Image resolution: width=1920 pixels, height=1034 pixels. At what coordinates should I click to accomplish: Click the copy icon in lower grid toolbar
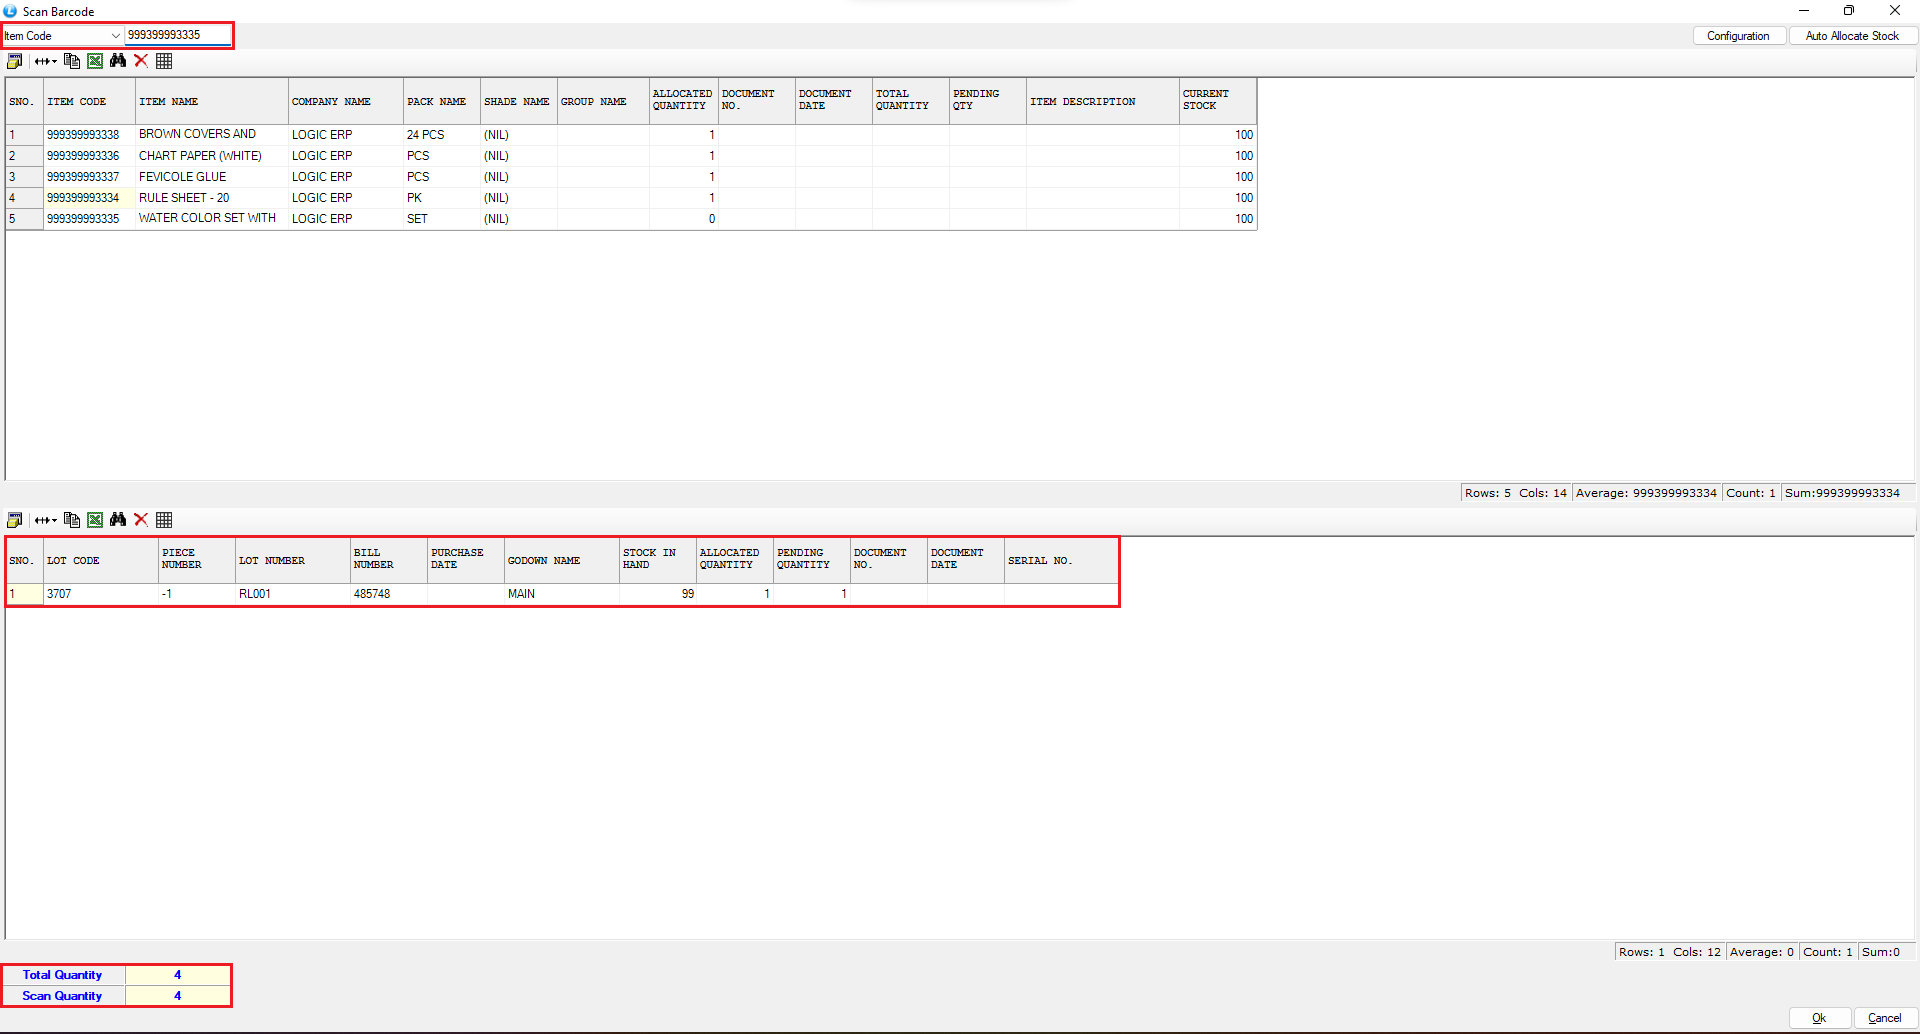pos(72,520)
